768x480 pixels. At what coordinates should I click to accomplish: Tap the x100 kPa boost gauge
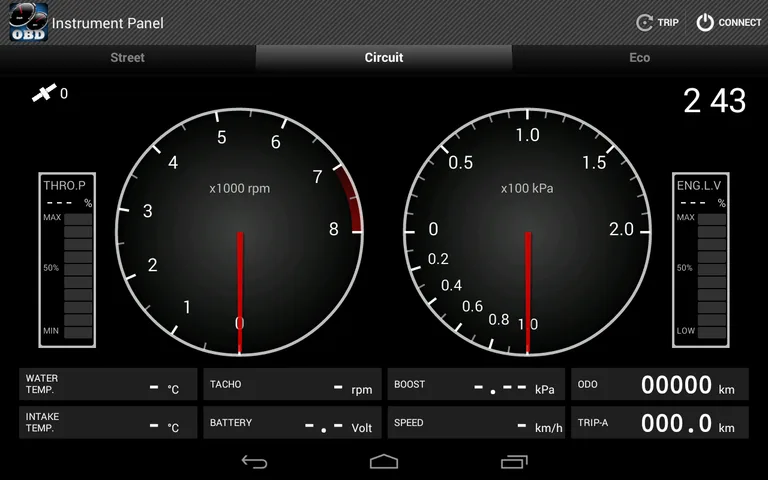coord(528,232)
